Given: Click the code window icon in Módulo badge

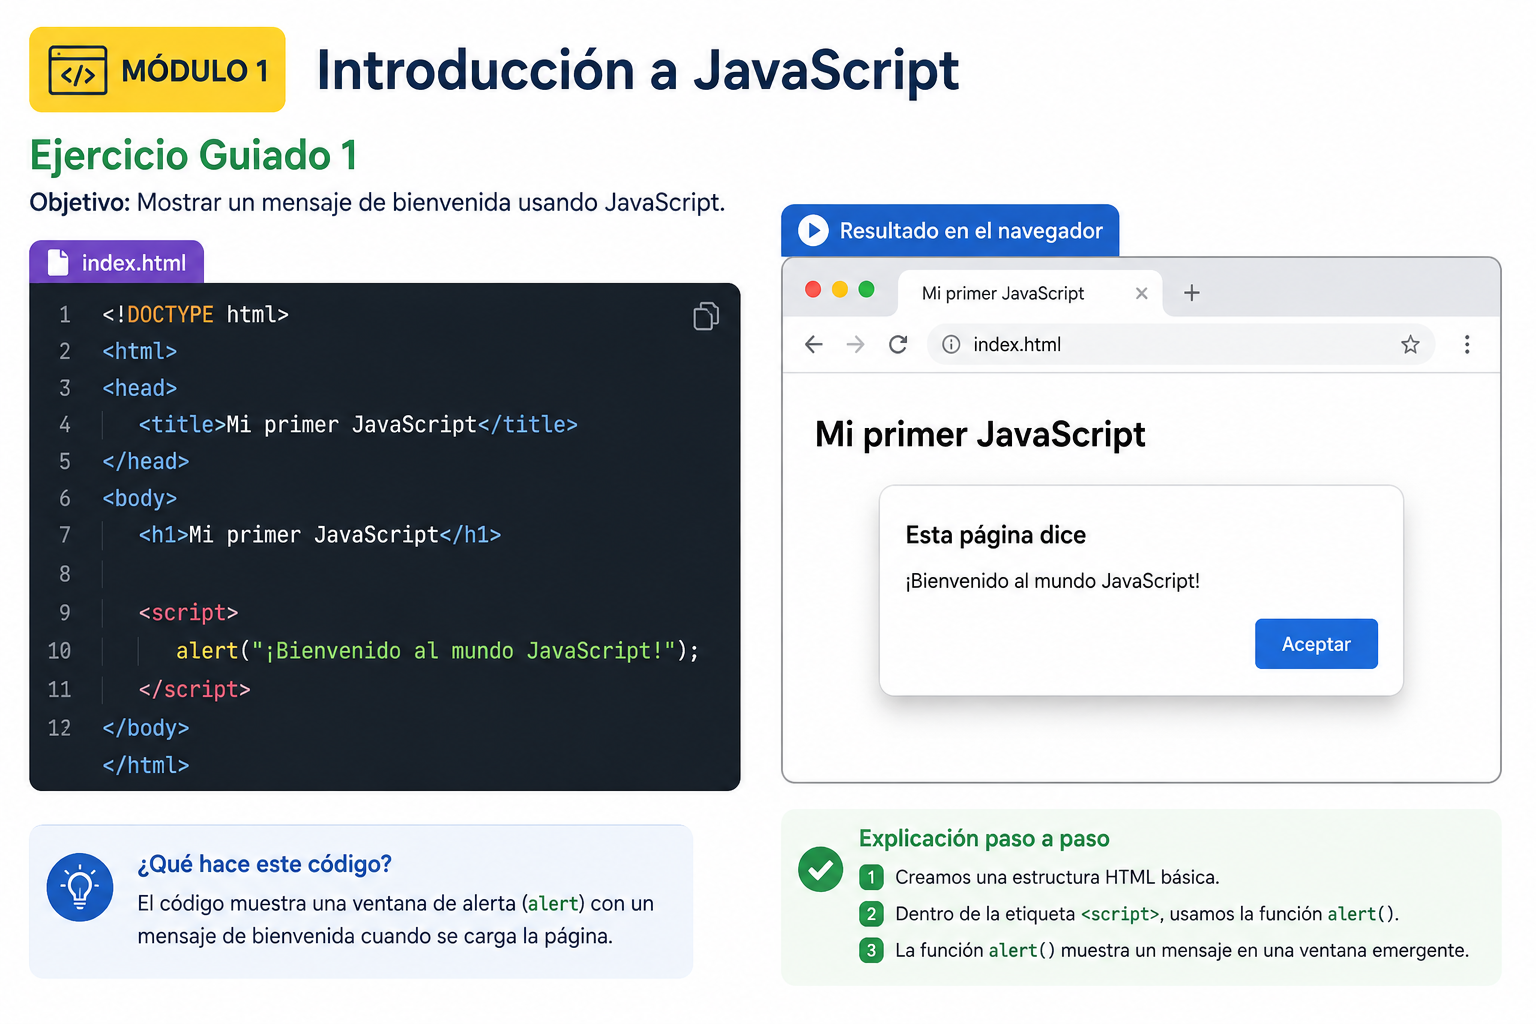Looking at the screenshot, I should point(78,70).
